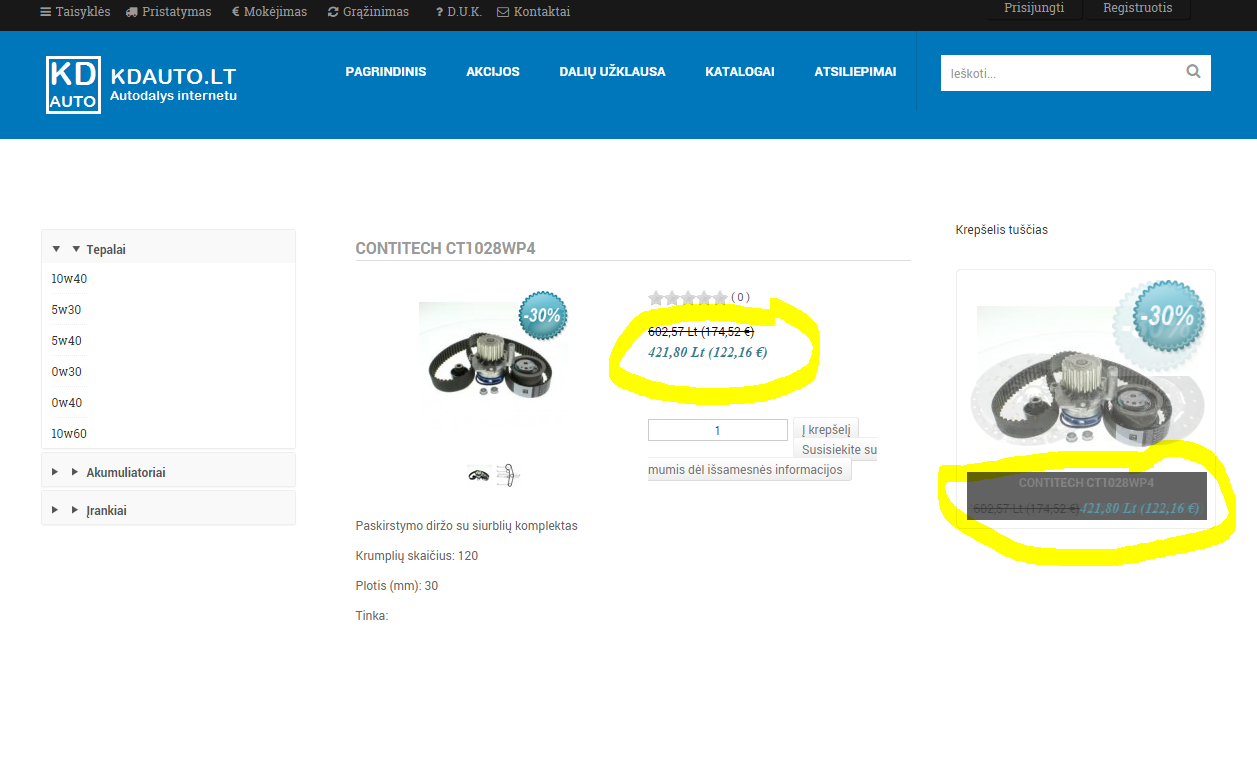
Task: Select the 10w40 oil subcategory
Action: coord(69,279)
